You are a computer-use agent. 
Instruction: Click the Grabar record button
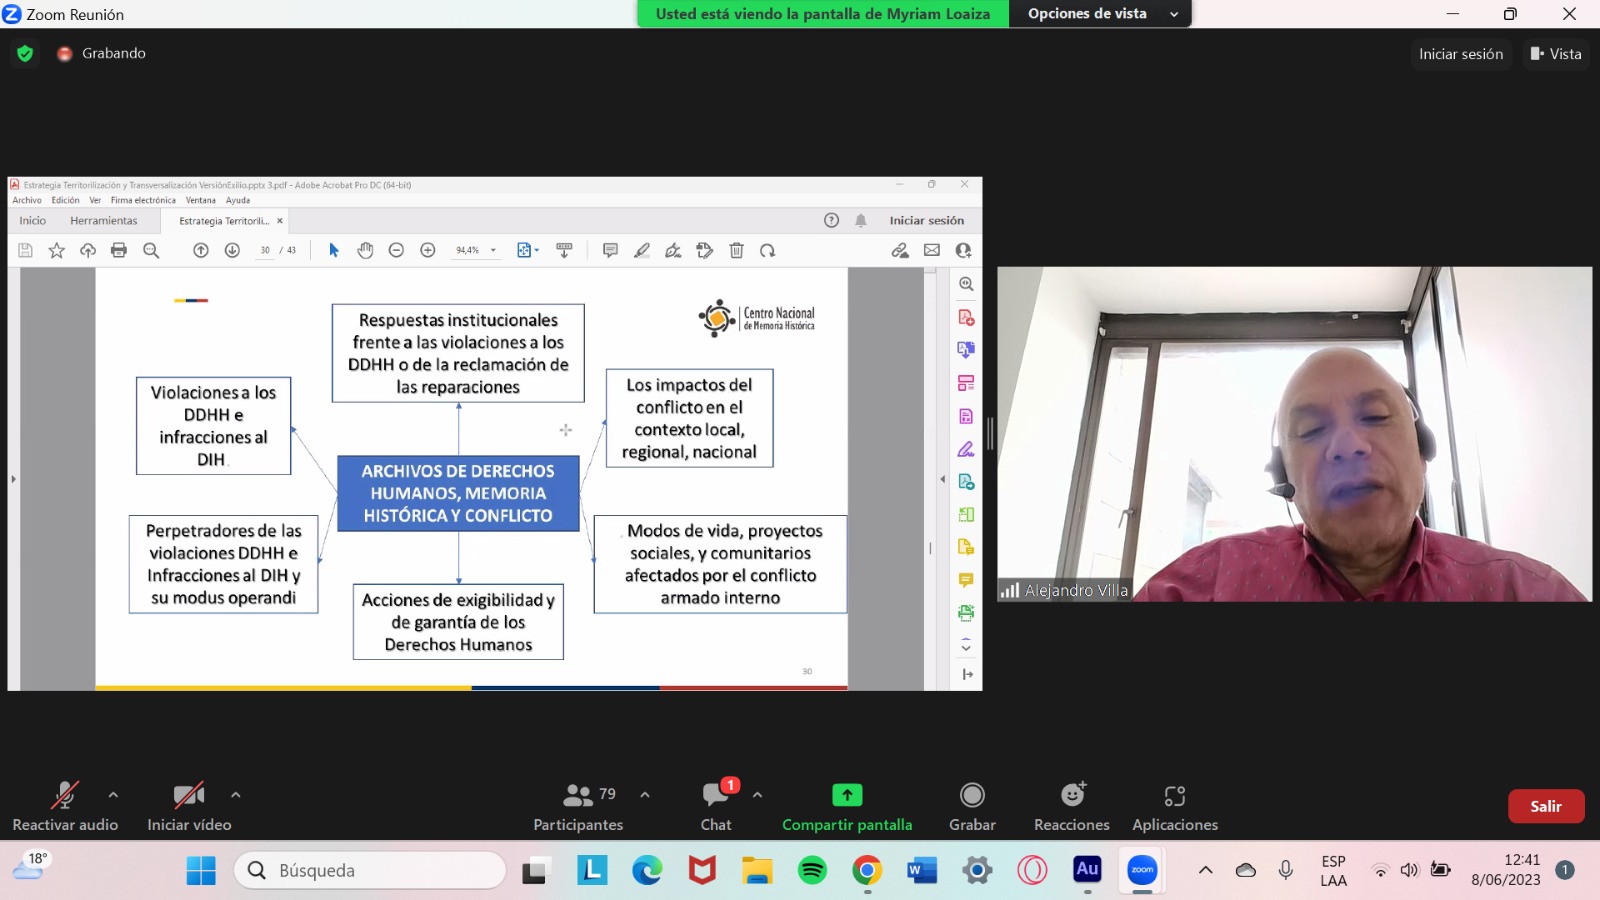click(972, 806)
